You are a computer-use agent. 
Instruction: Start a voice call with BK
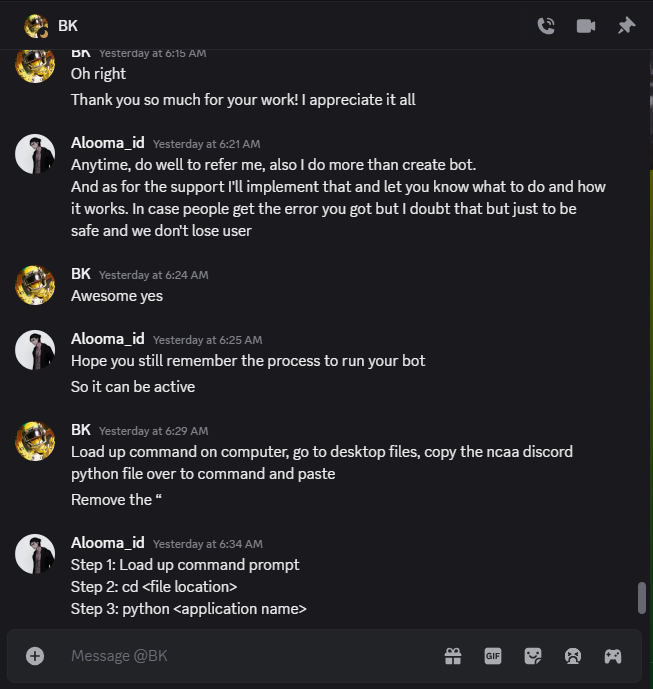point(546,26)
